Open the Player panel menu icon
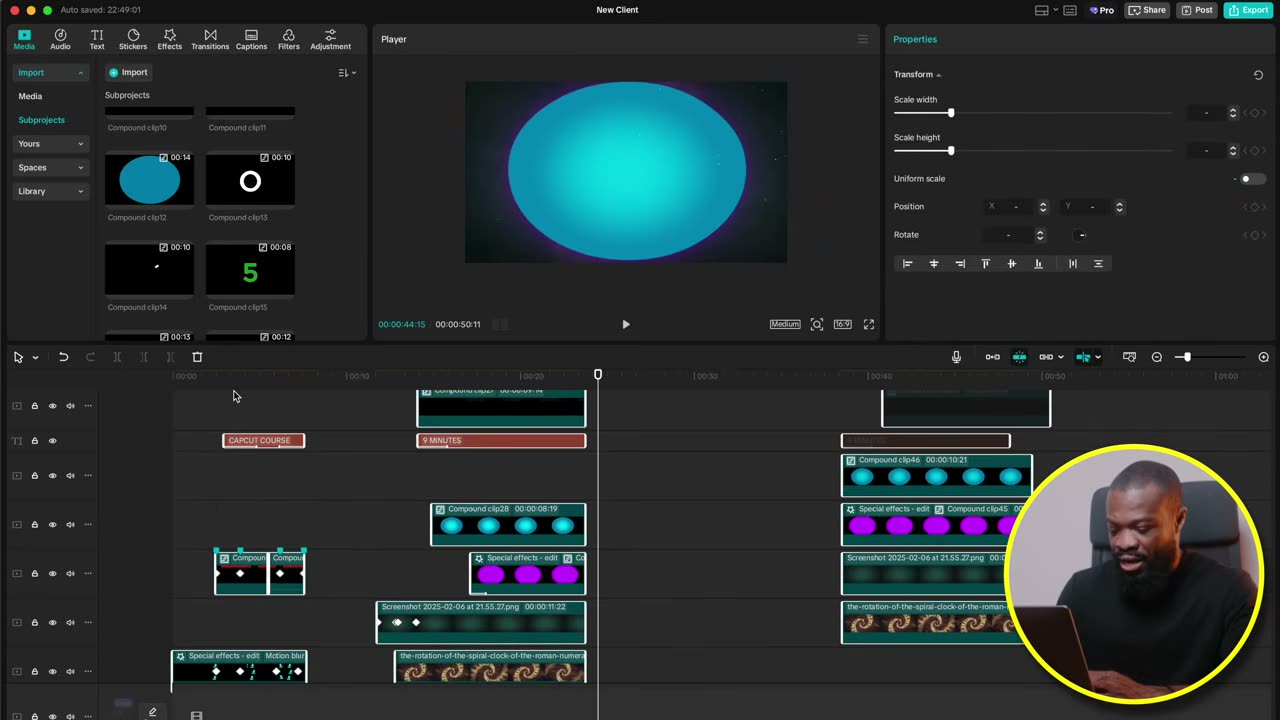The height and width of the screenshot is (720, 1280). 863,39
